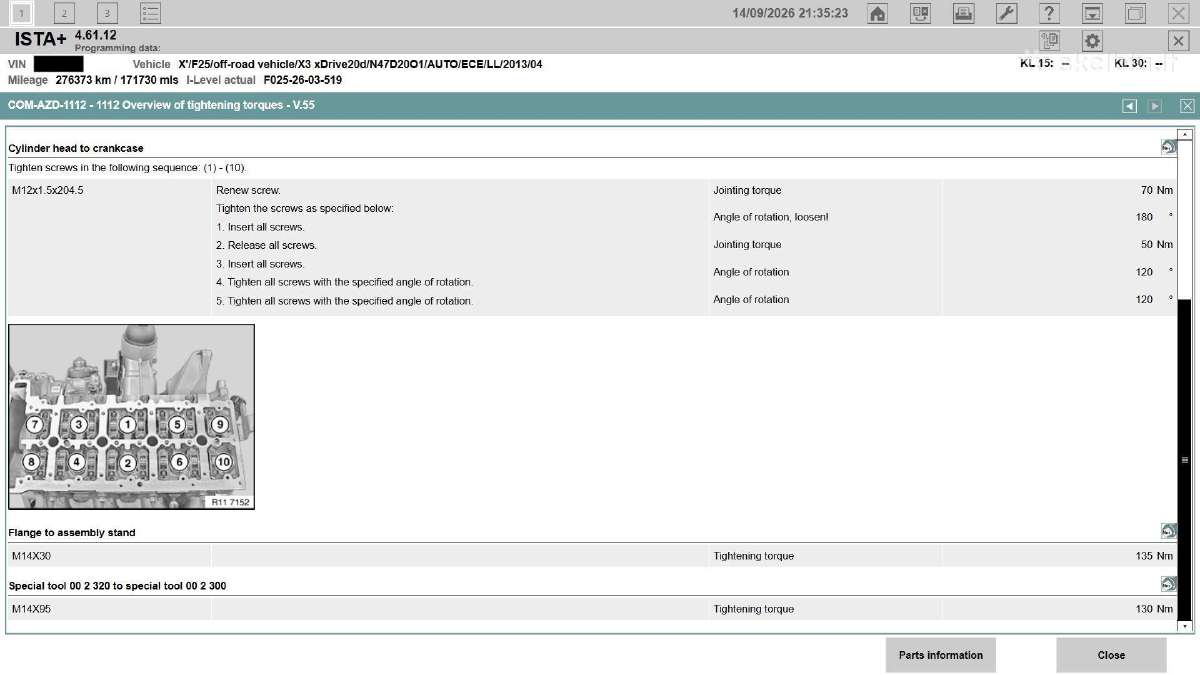The width and height of the screenshot is (1200, 675).
Task: Click the document title COM-AZD-1112 text
Action: click(161, 105)
